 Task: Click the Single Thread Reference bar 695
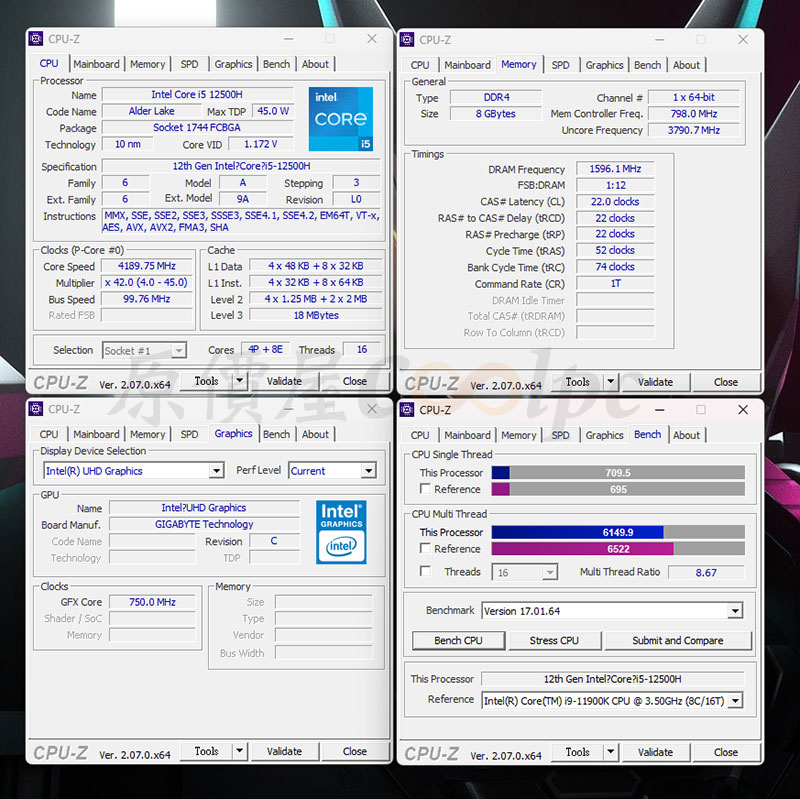618,489
